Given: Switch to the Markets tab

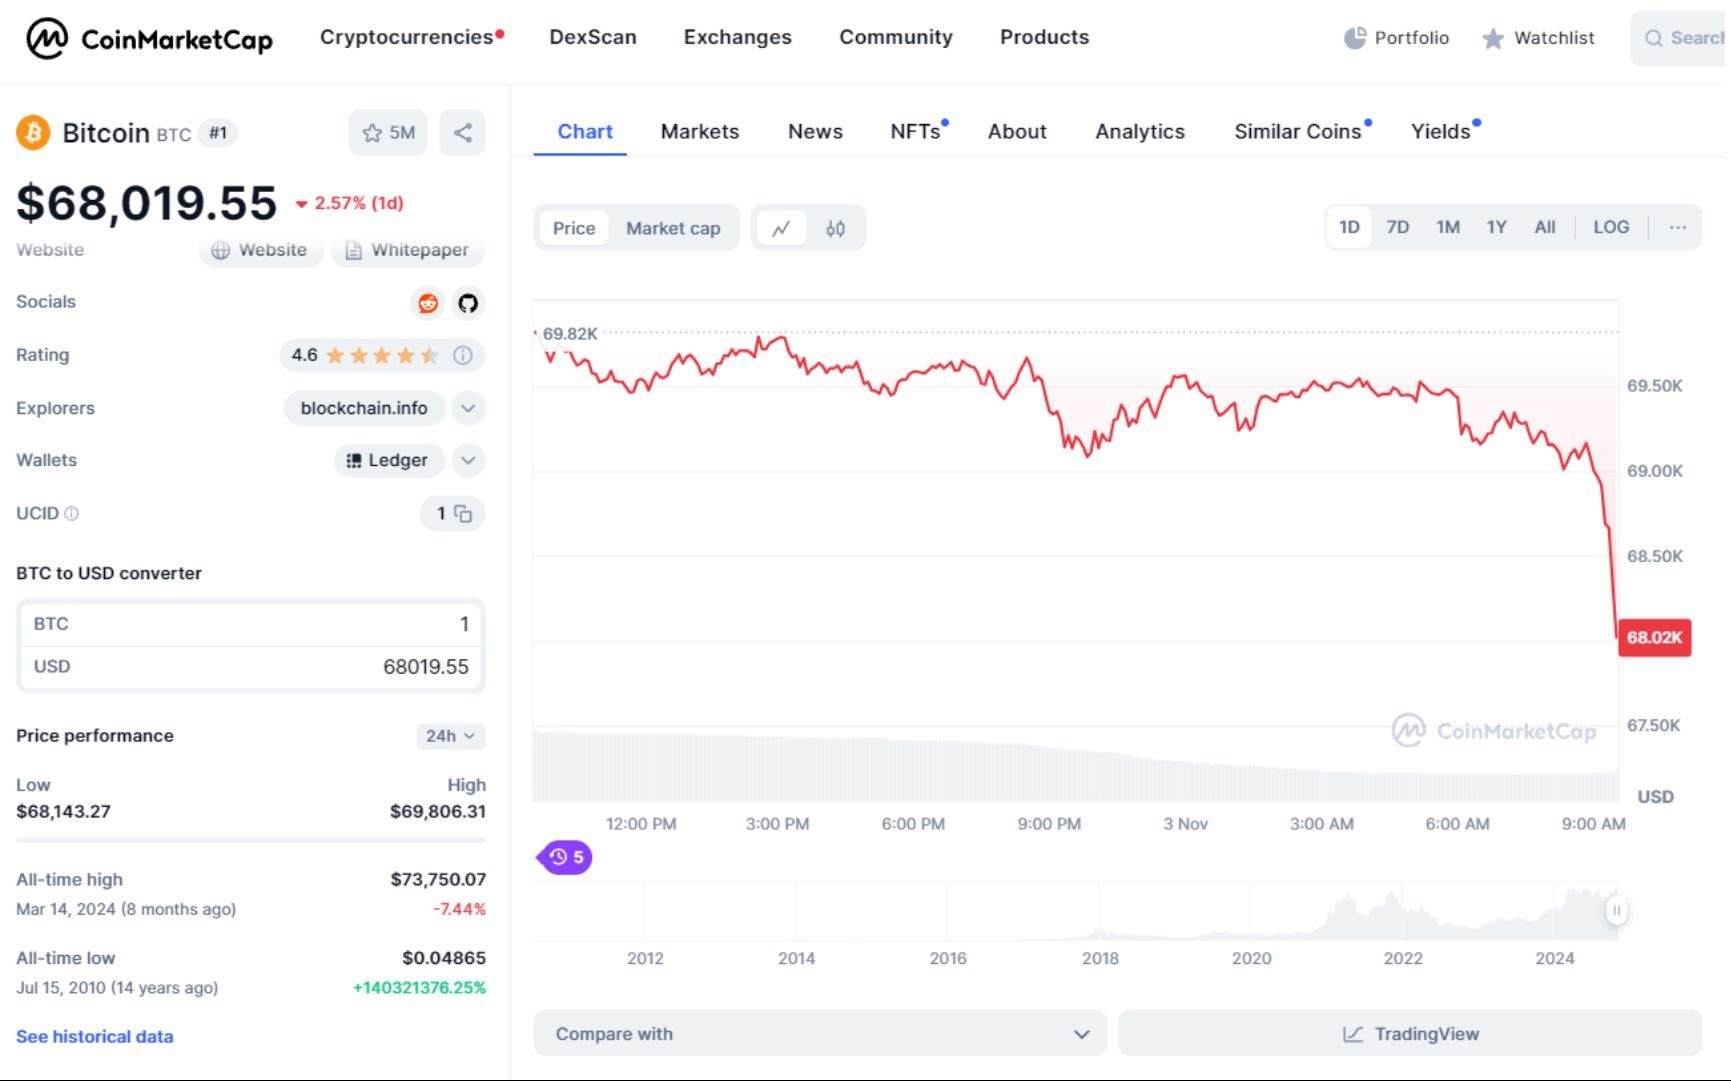Looking at the screenshot, I should click(x=699, y=131).
